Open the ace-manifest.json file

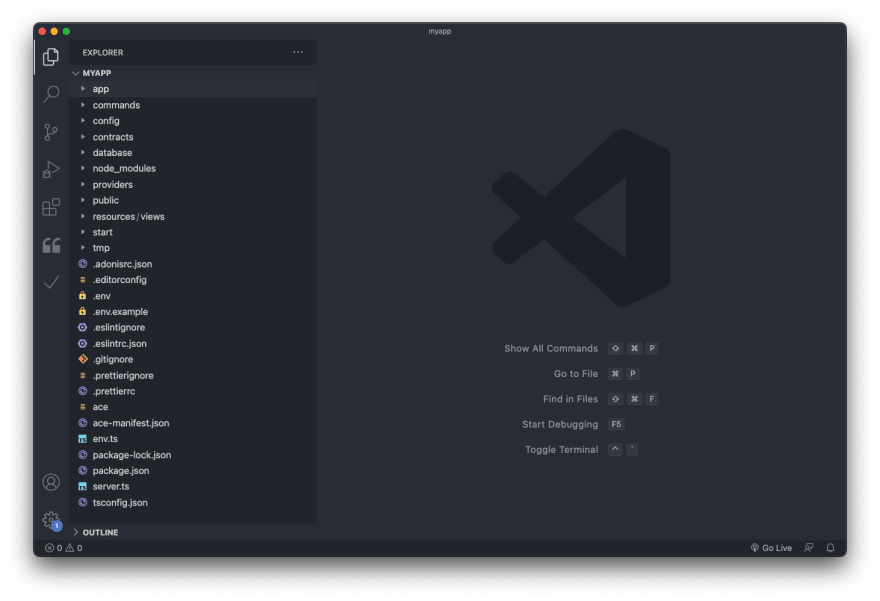pyautogui.click(x=192, y=423)
